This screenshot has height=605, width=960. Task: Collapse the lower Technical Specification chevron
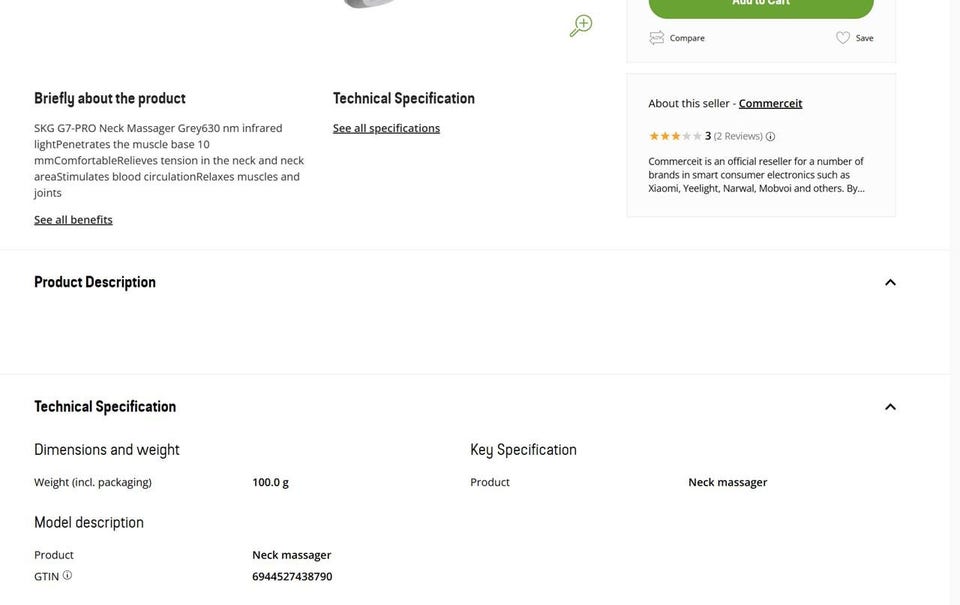(x=890, y=407)
